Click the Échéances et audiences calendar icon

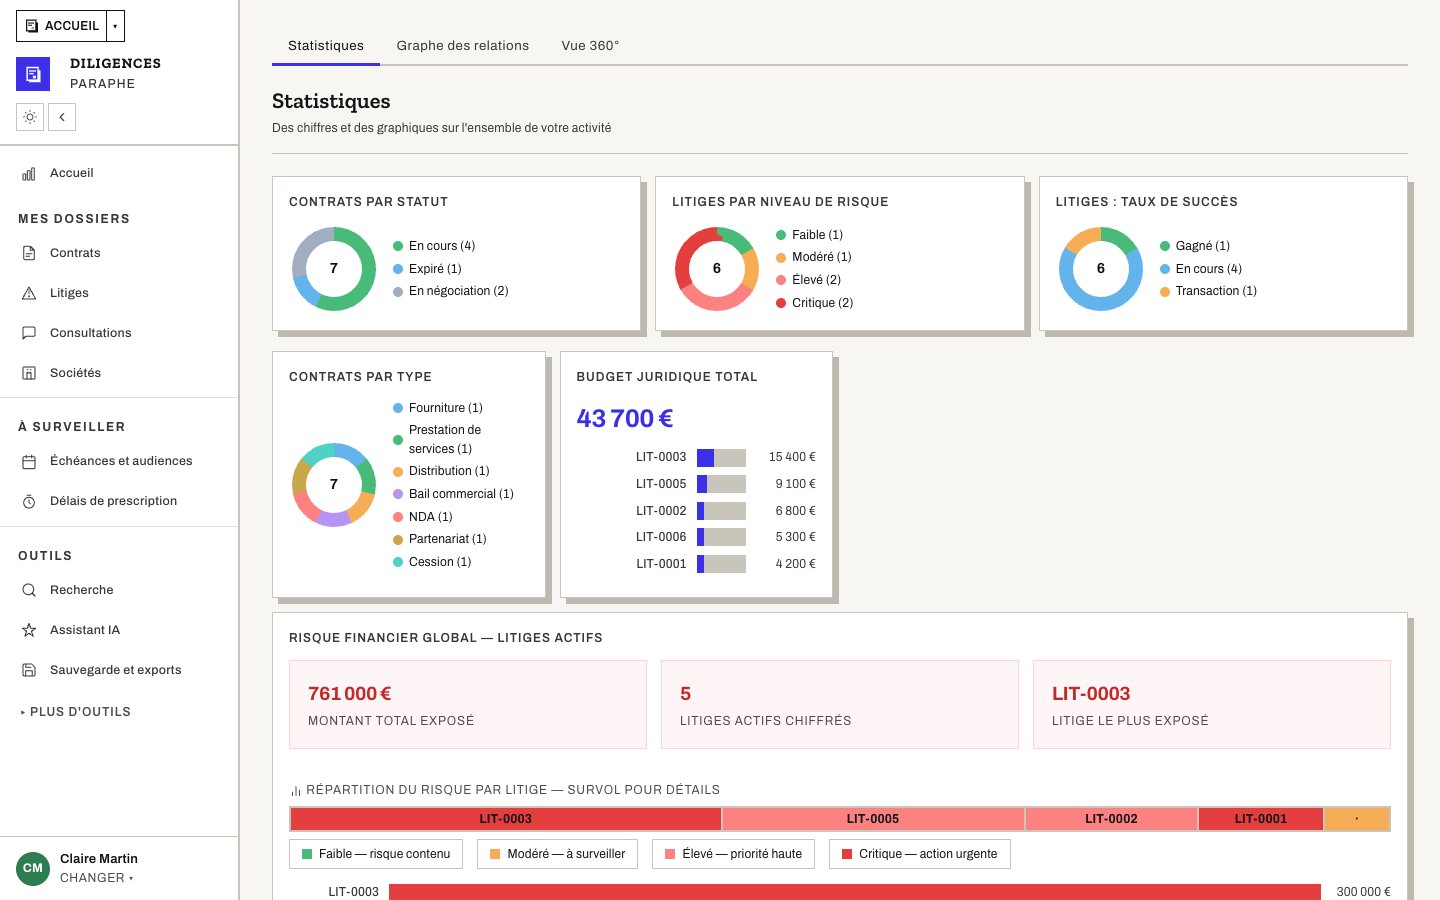29,461
